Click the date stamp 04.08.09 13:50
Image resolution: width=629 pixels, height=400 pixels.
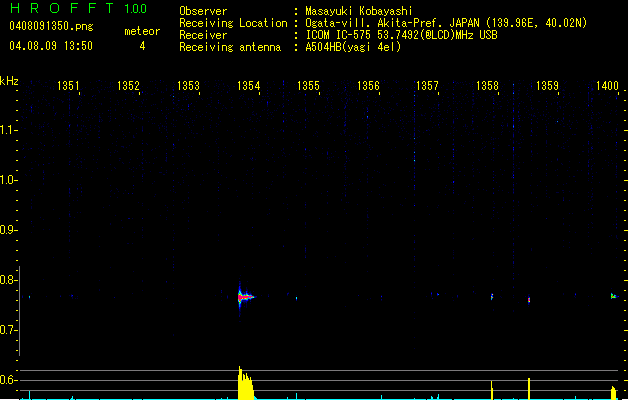(x=51, y=46)
